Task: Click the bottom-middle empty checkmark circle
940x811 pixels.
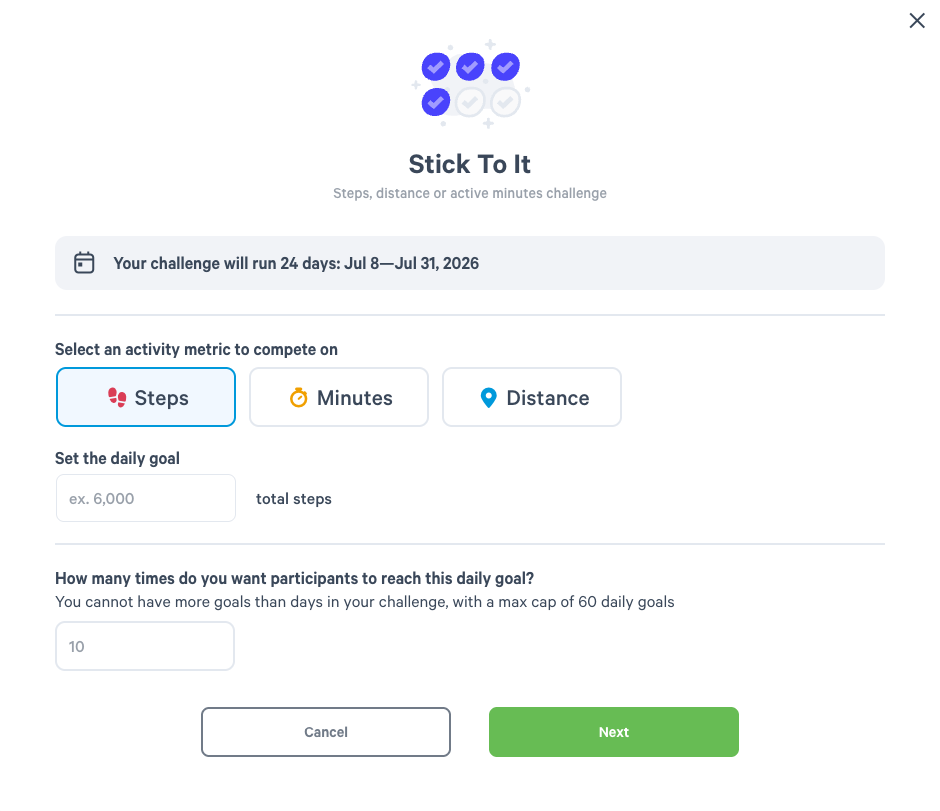Action: point(470,102)
